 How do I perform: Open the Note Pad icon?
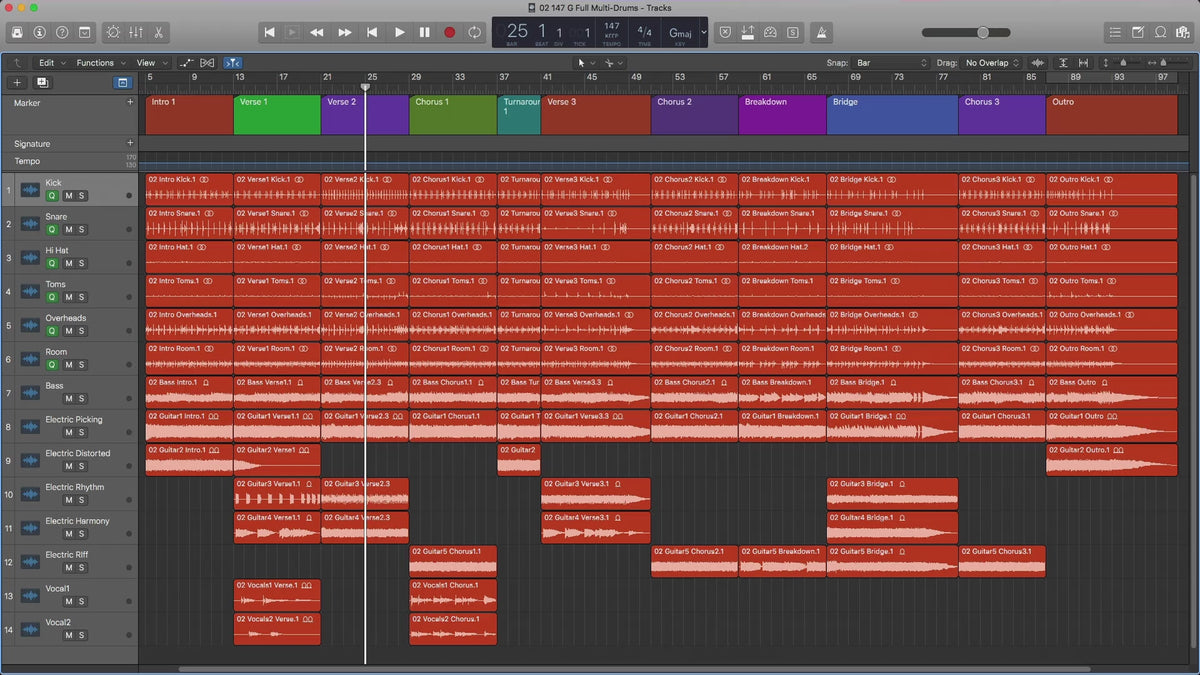tap(1138, 32)
